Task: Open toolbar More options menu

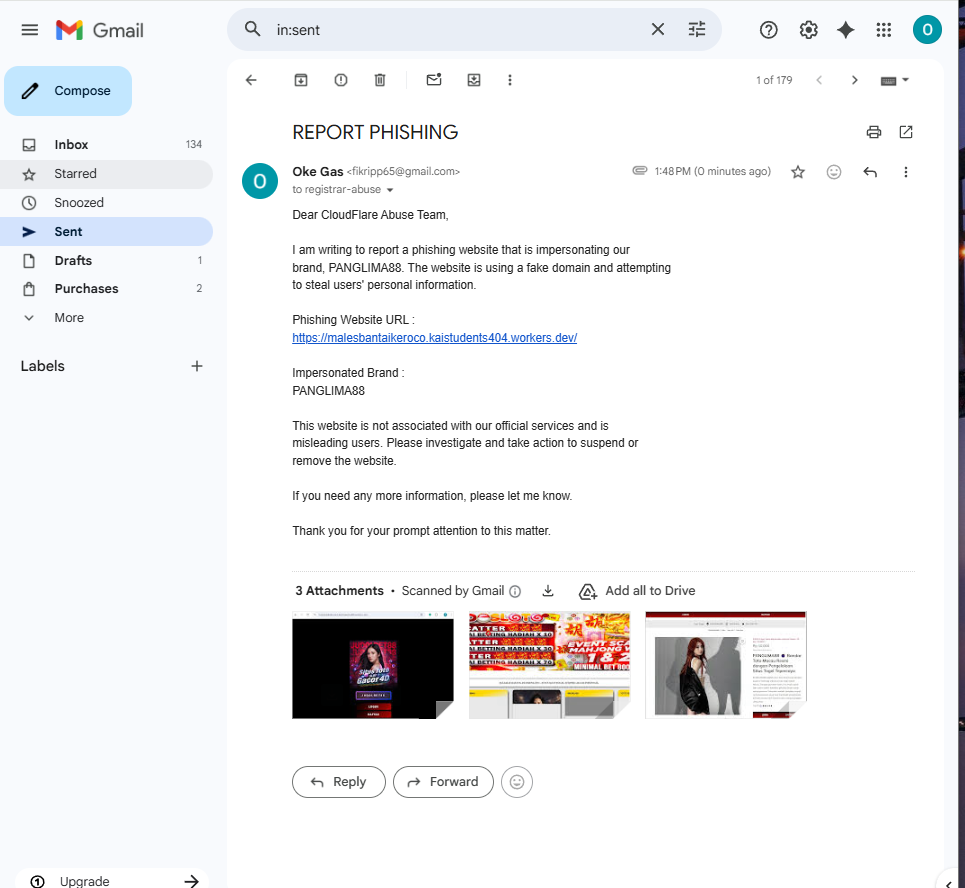Action: click(510, 80)
